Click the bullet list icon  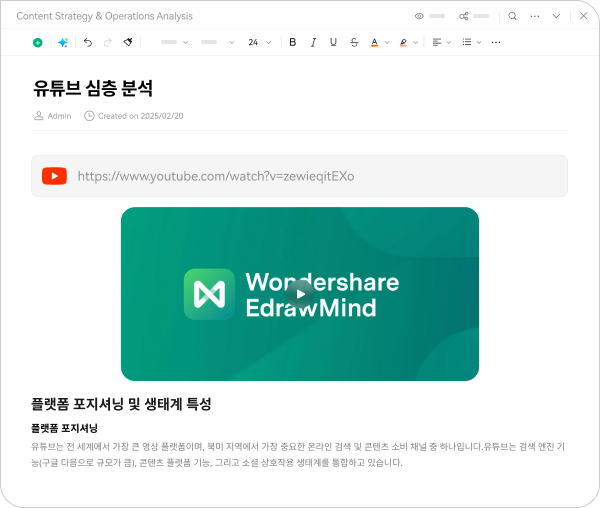click(x=466, y=42)
